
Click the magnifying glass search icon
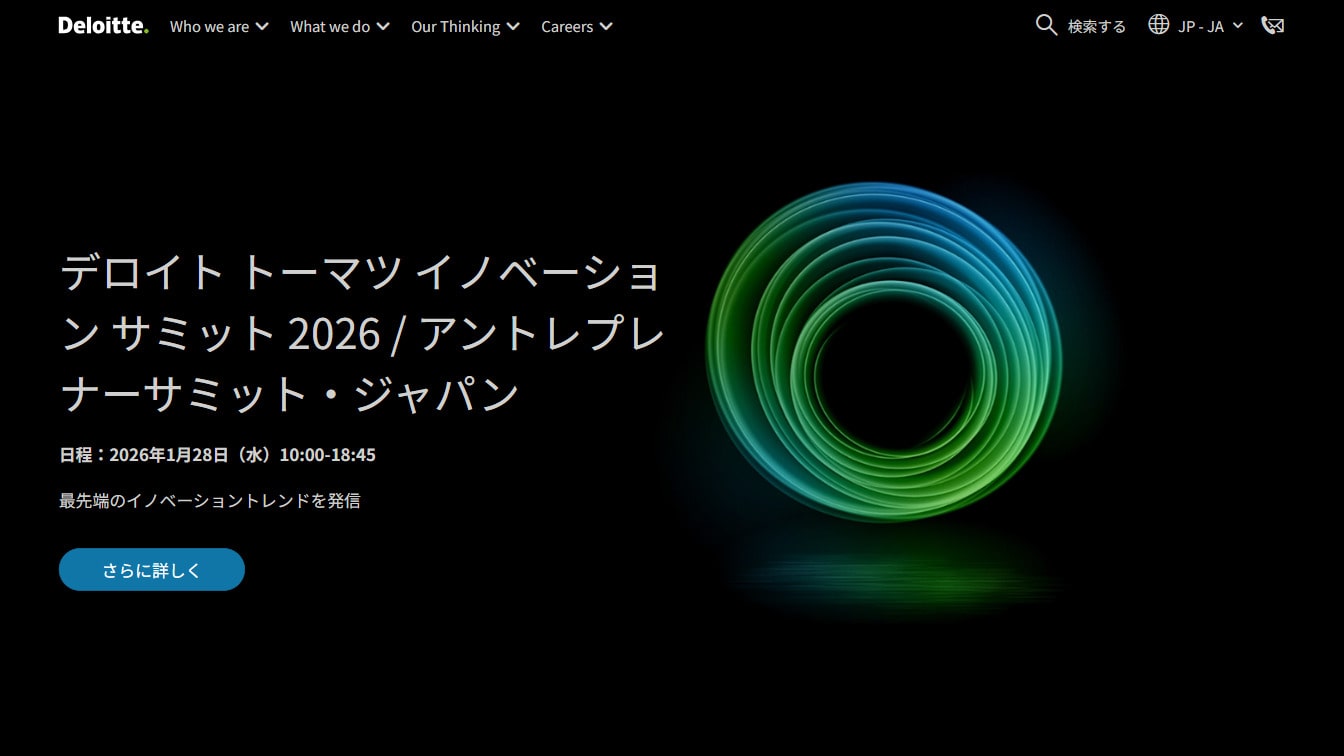tap(1046, 25)
